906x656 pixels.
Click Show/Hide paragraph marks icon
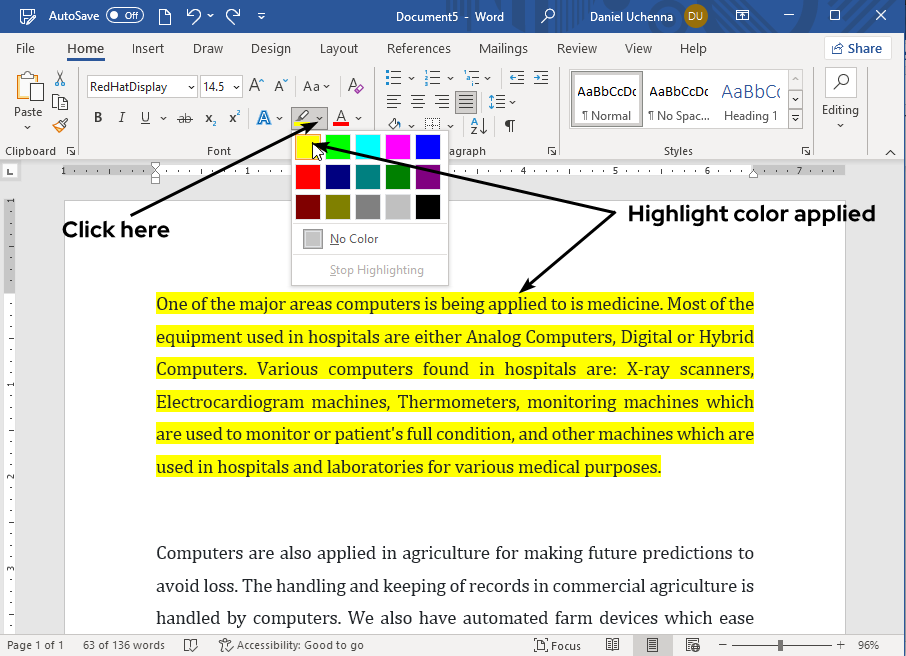tap(510, 125)
